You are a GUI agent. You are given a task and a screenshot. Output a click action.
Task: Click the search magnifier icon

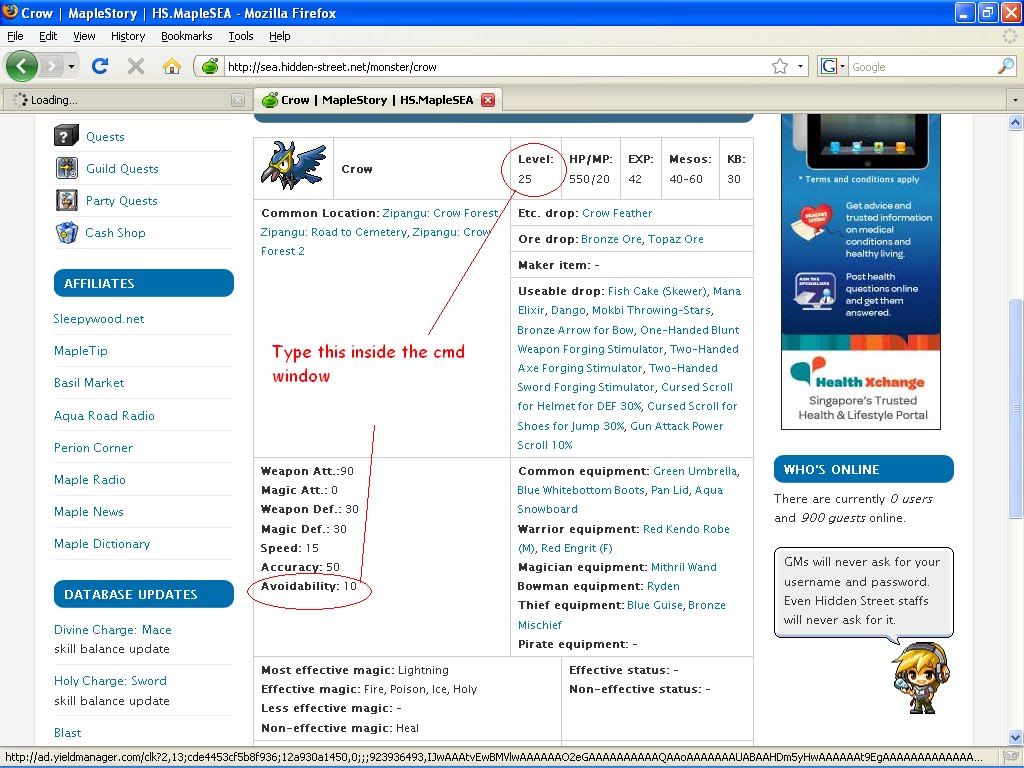1006,66
